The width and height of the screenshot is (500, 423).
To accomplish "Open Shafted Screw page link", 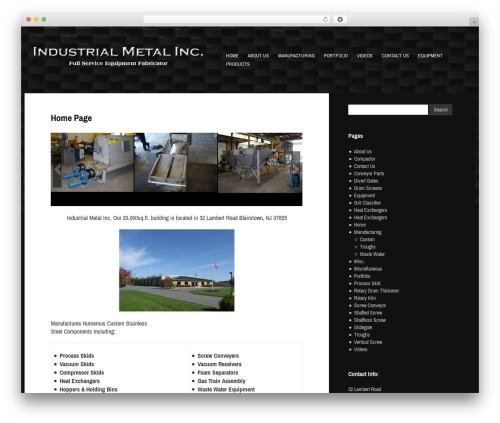I will (368, 313).
